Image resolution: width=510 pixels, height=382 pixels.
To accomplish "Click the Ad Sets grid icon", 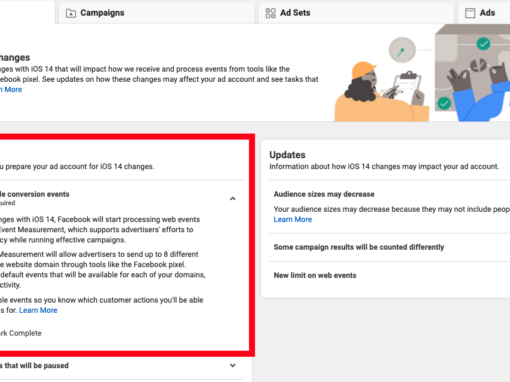I will pos(270,13).
